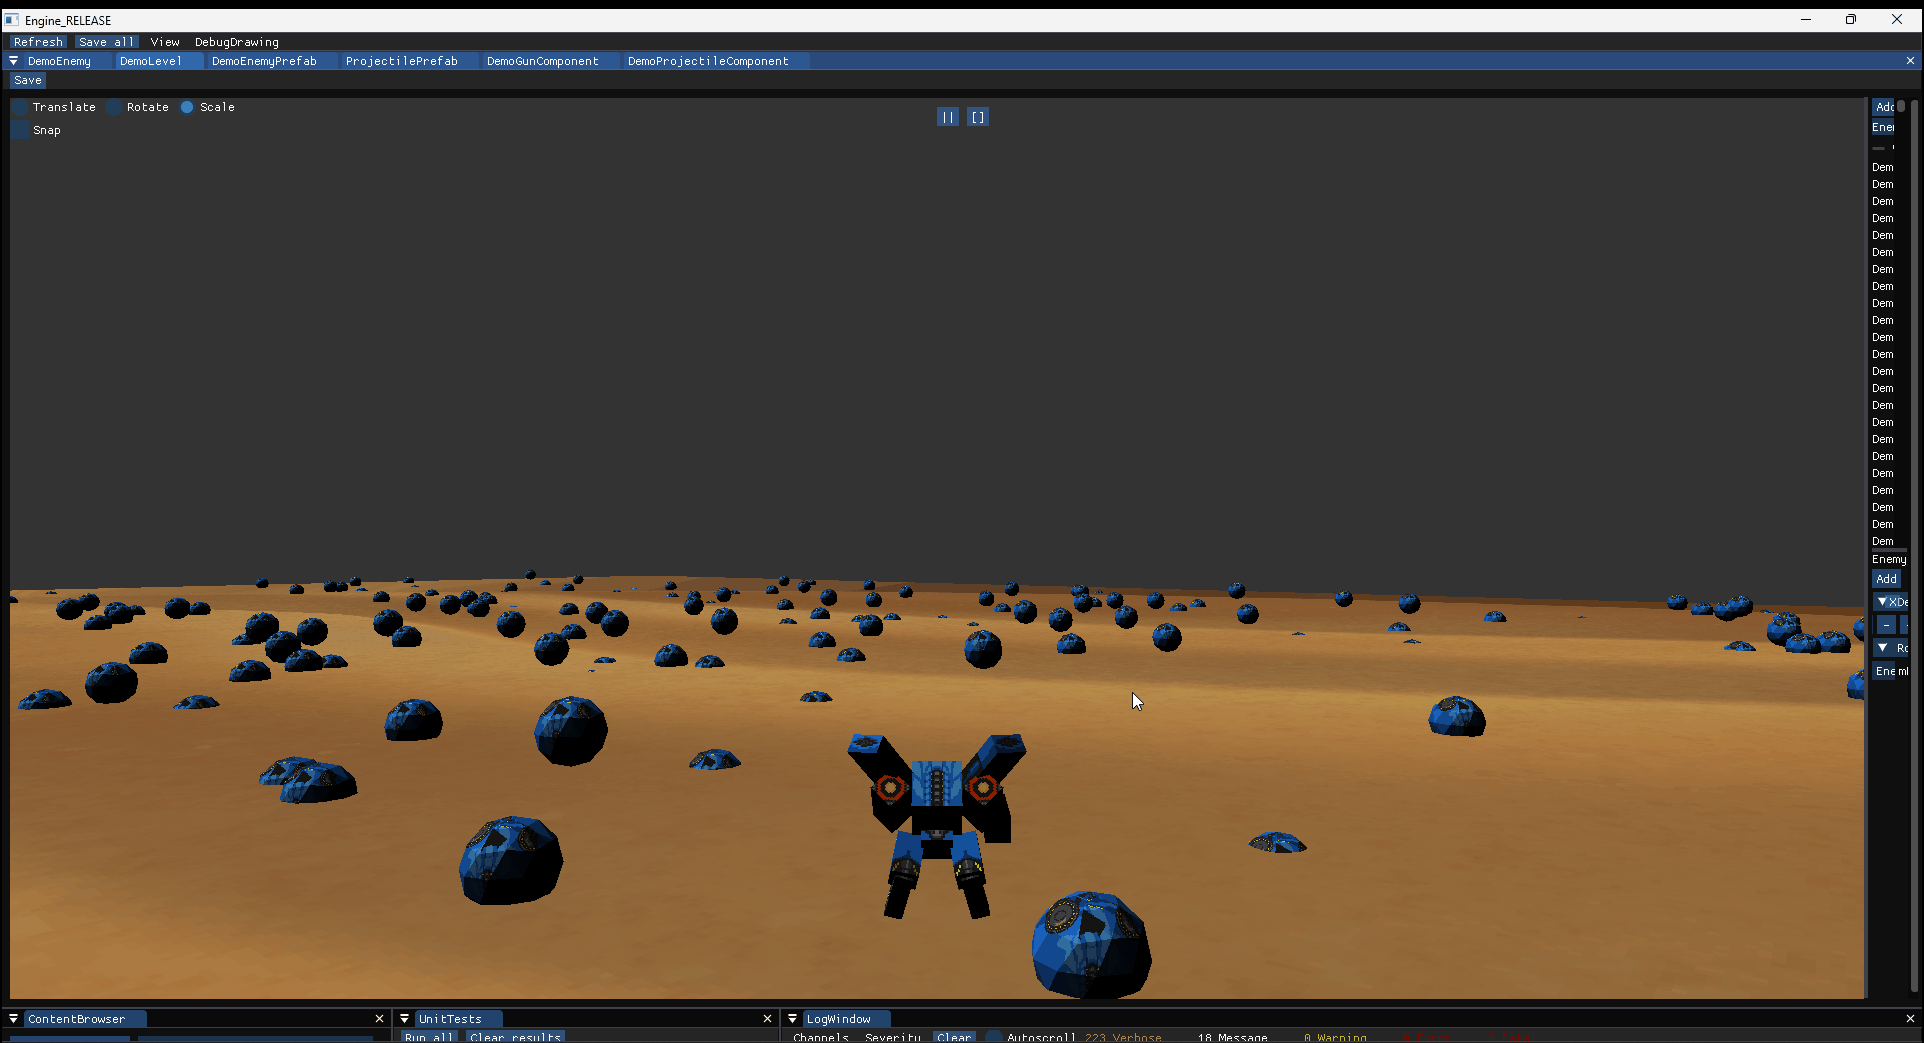Open the DebugDrawing menu
The height and width of the screenshot is (1043, 1924).
point(236,42)
